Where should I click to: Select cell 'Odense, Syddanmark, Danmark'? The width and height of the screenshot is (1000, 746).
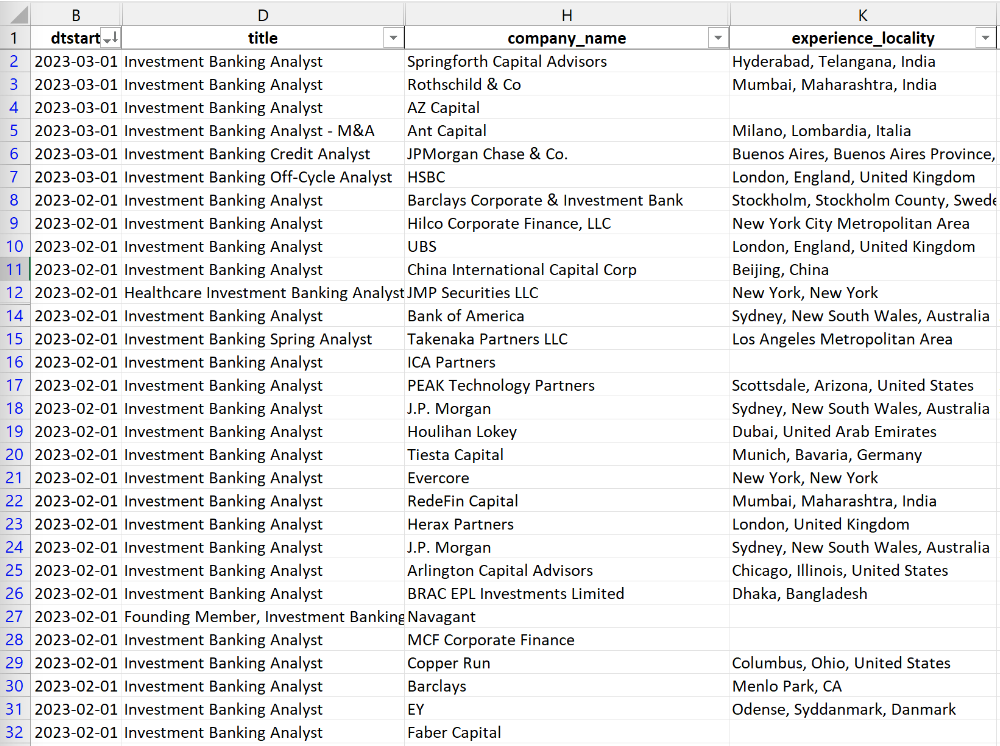click(x=863, y=710)
